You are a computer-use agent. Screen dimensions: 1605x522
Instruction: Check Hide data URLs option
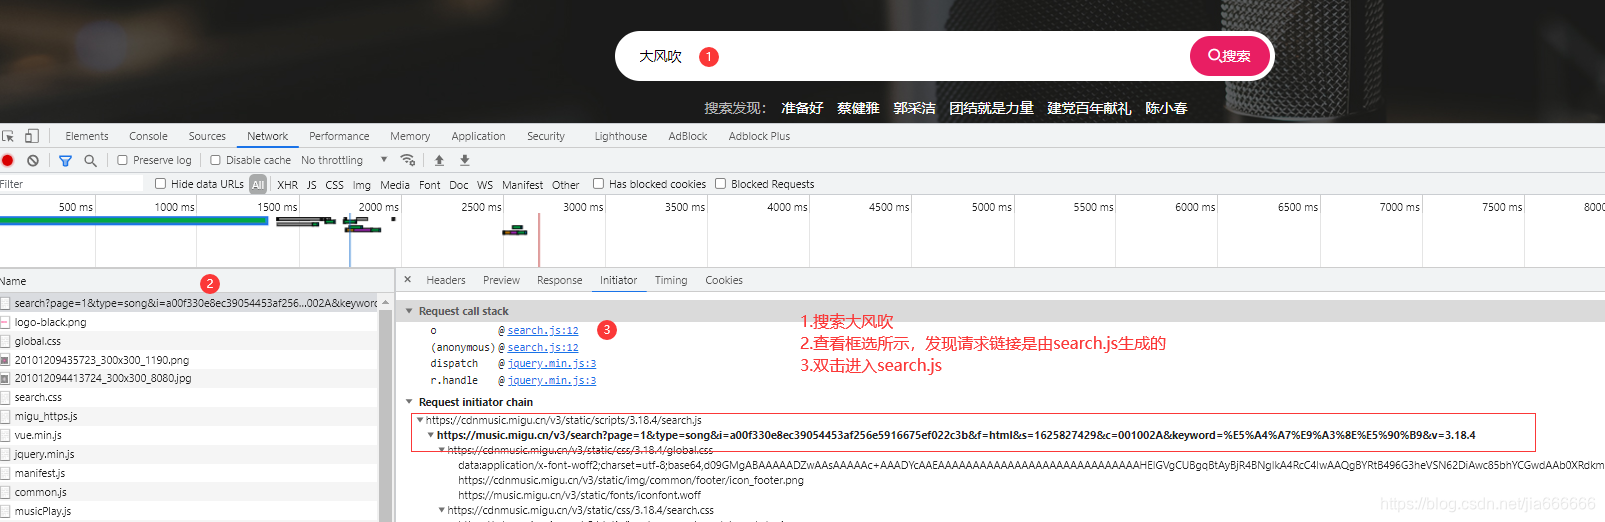click(x=160, y=184)
